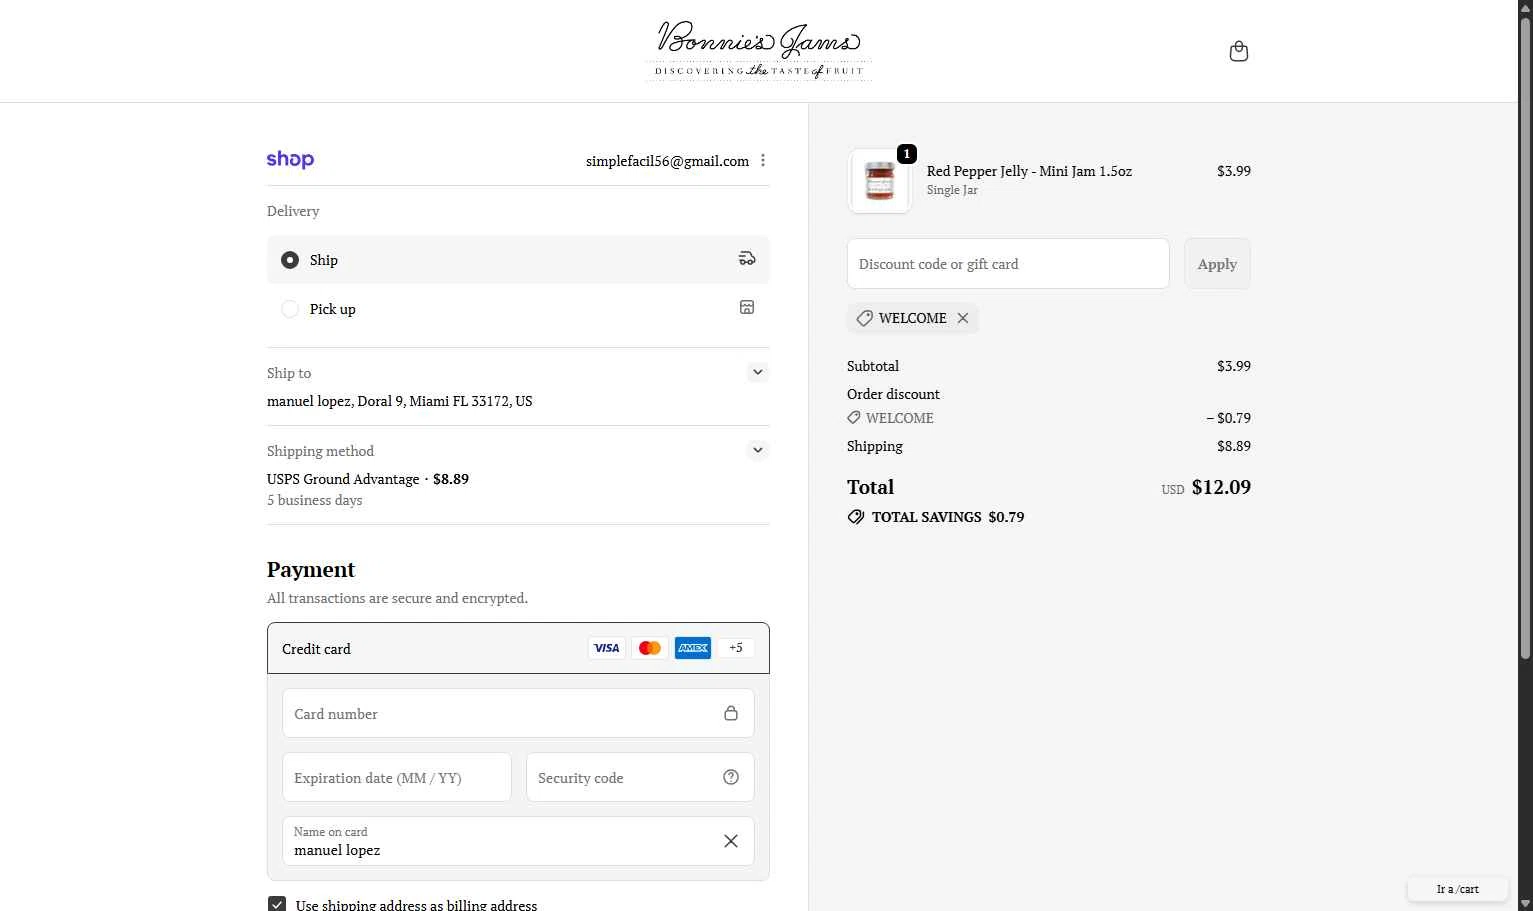This screenshot has width=1533, height=911.
Task: Focus the Discount code or gift card field
Action: [1008, 264]
